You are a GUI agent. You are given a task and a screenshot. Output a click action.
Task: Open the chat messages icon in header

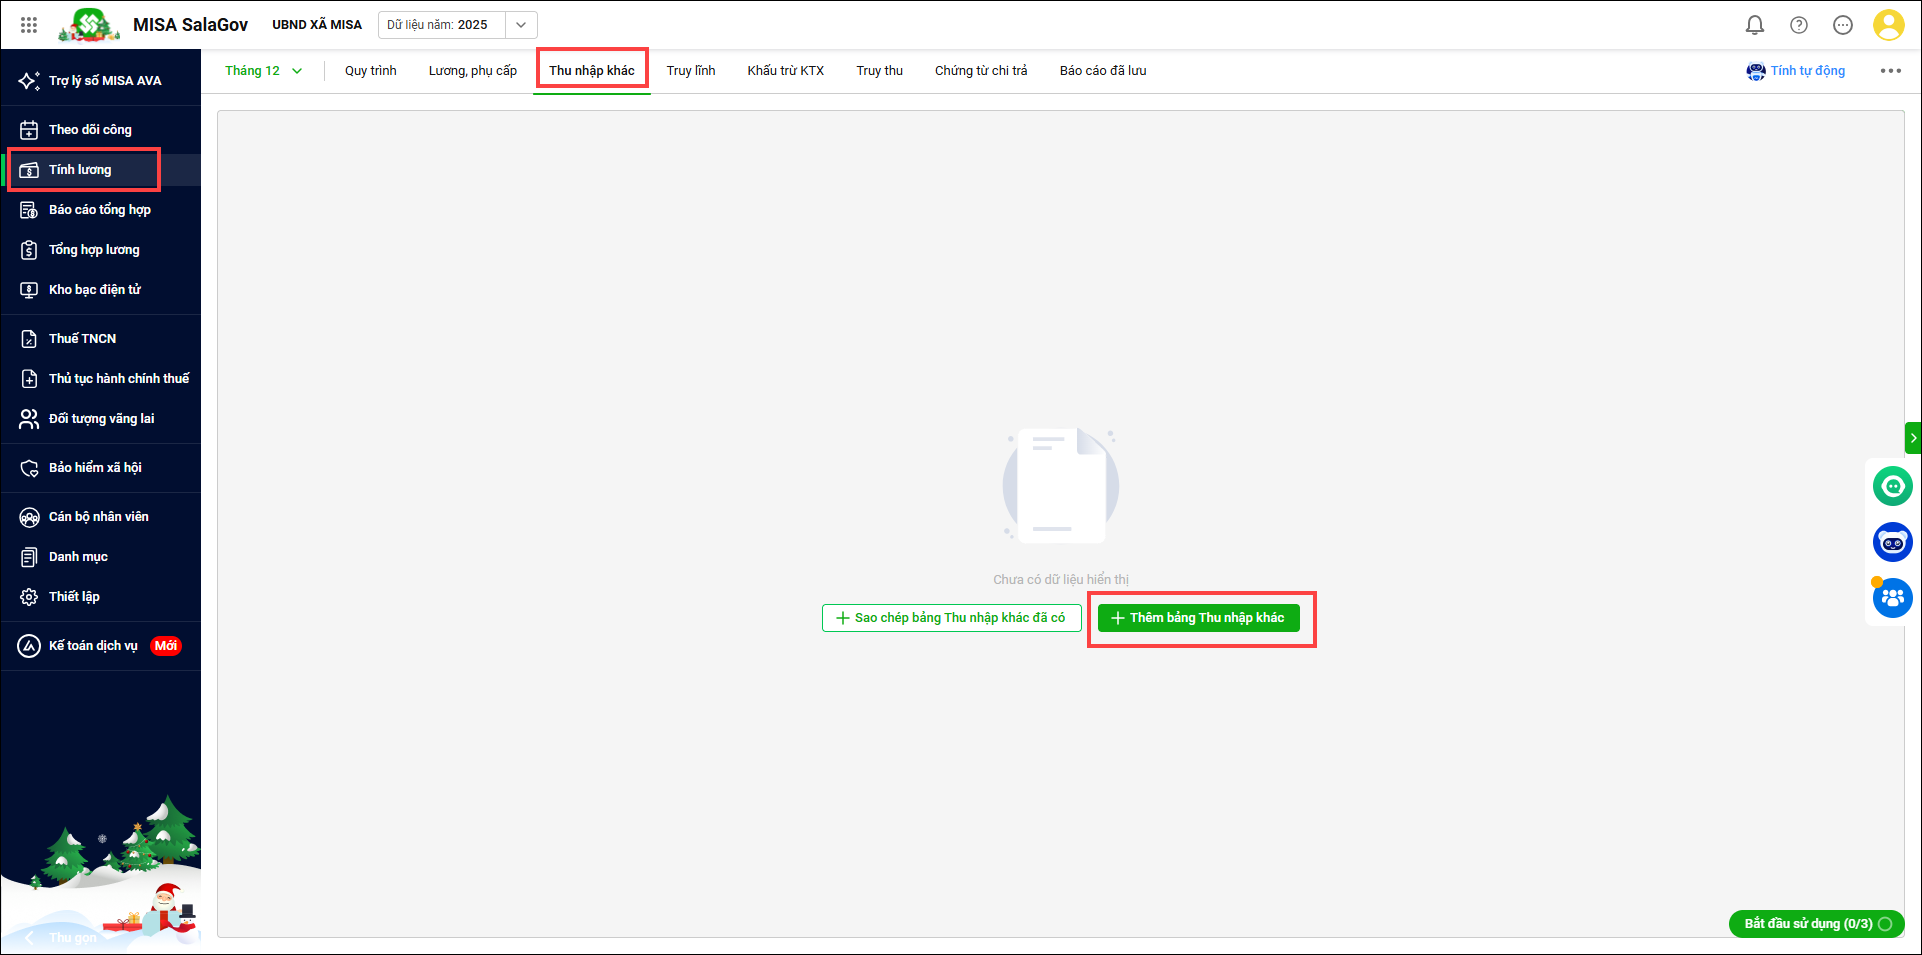tap(1842, 25)
